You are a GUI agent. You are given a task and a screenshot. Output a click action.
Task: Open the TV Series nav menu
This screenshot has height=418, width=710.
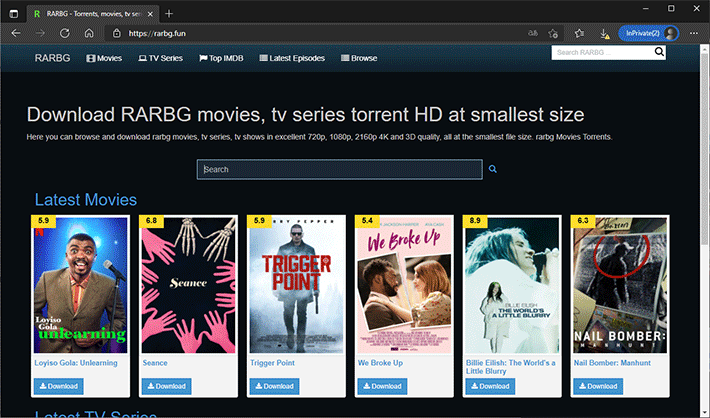click(x=160, y=58)
